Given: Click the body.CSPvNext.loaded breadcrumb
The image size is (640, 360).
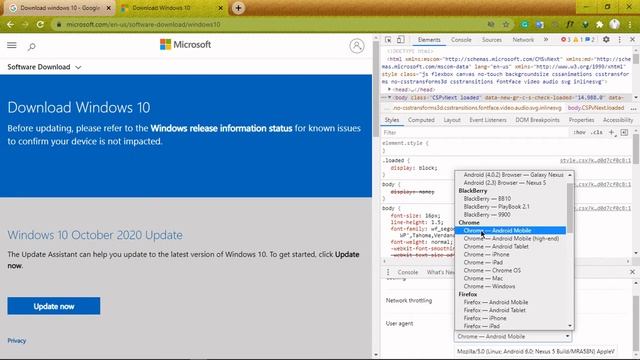Looking at the screenshot, I should pos(596,108).
